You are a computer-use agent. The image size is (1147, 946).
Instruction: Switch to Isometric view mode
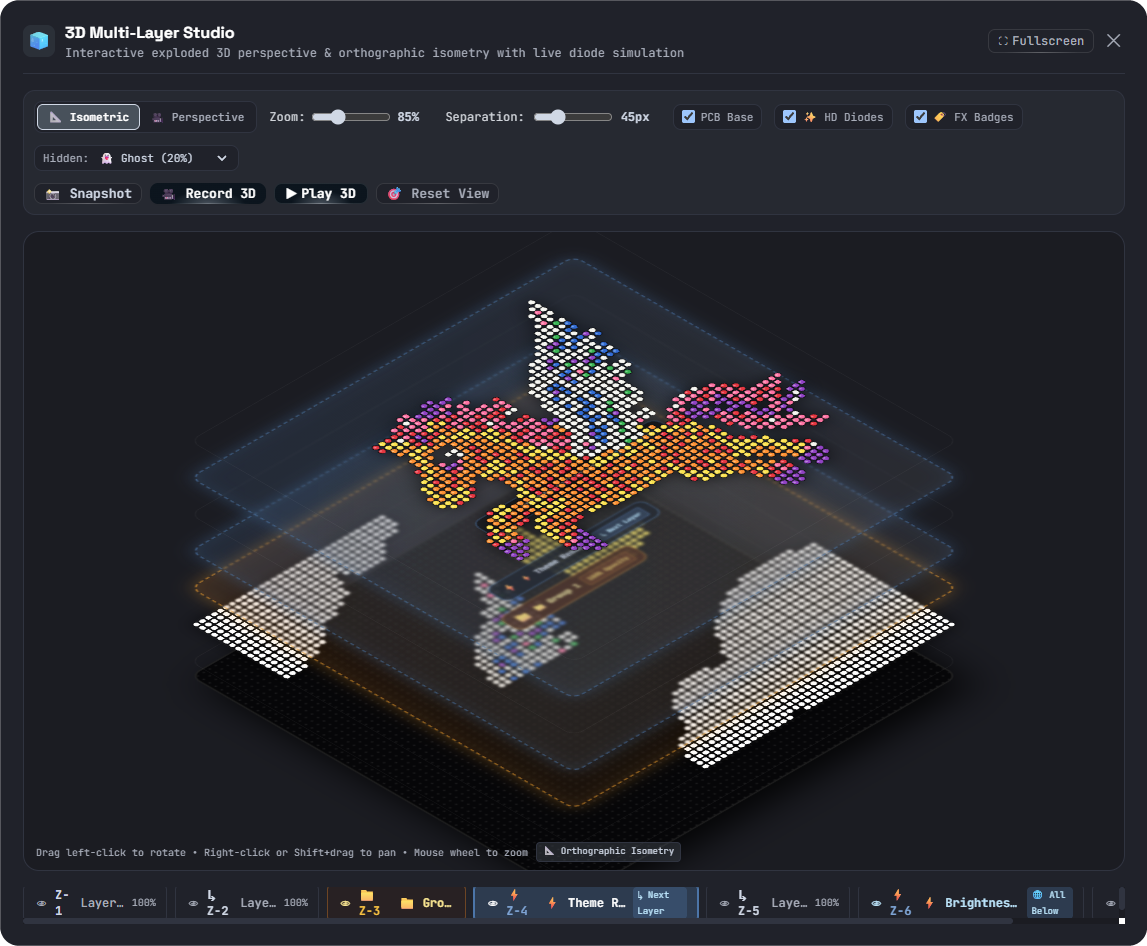click(89, 117)
